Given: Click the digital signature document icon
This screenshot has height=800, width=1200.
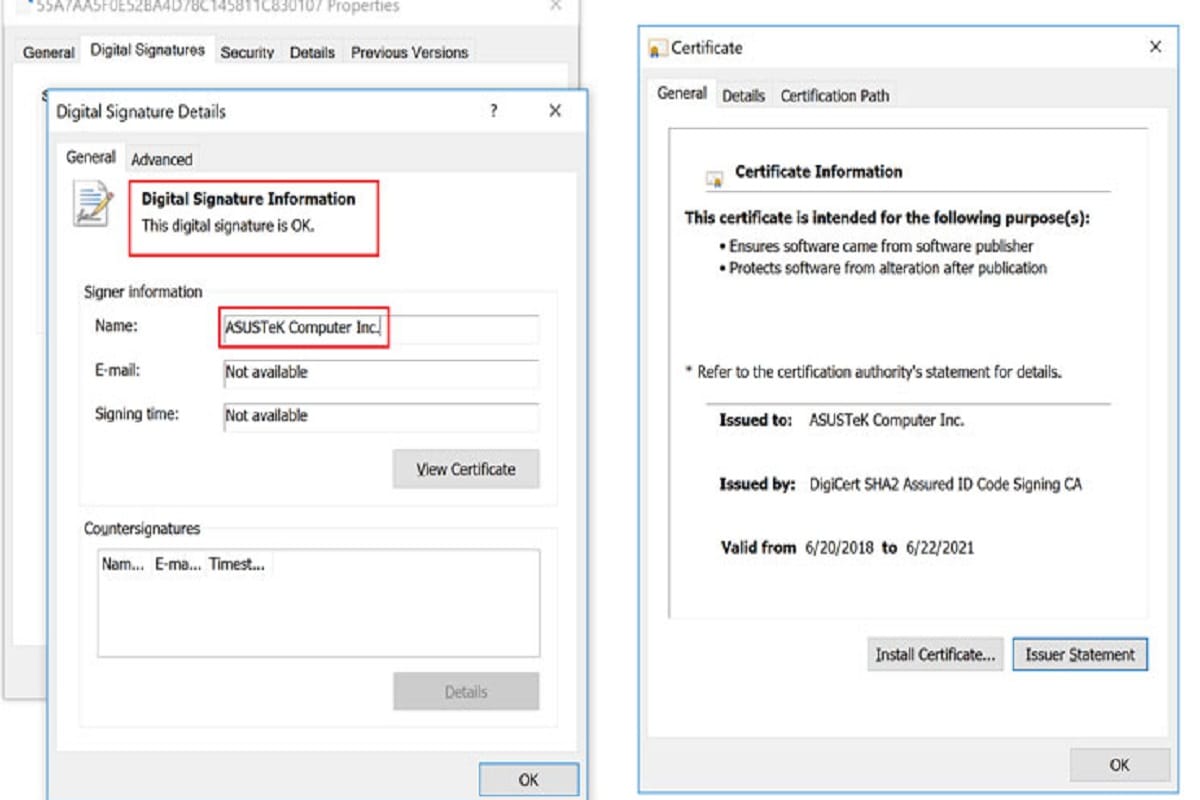Looking at the screenshot, I should (x=94, y=203).
